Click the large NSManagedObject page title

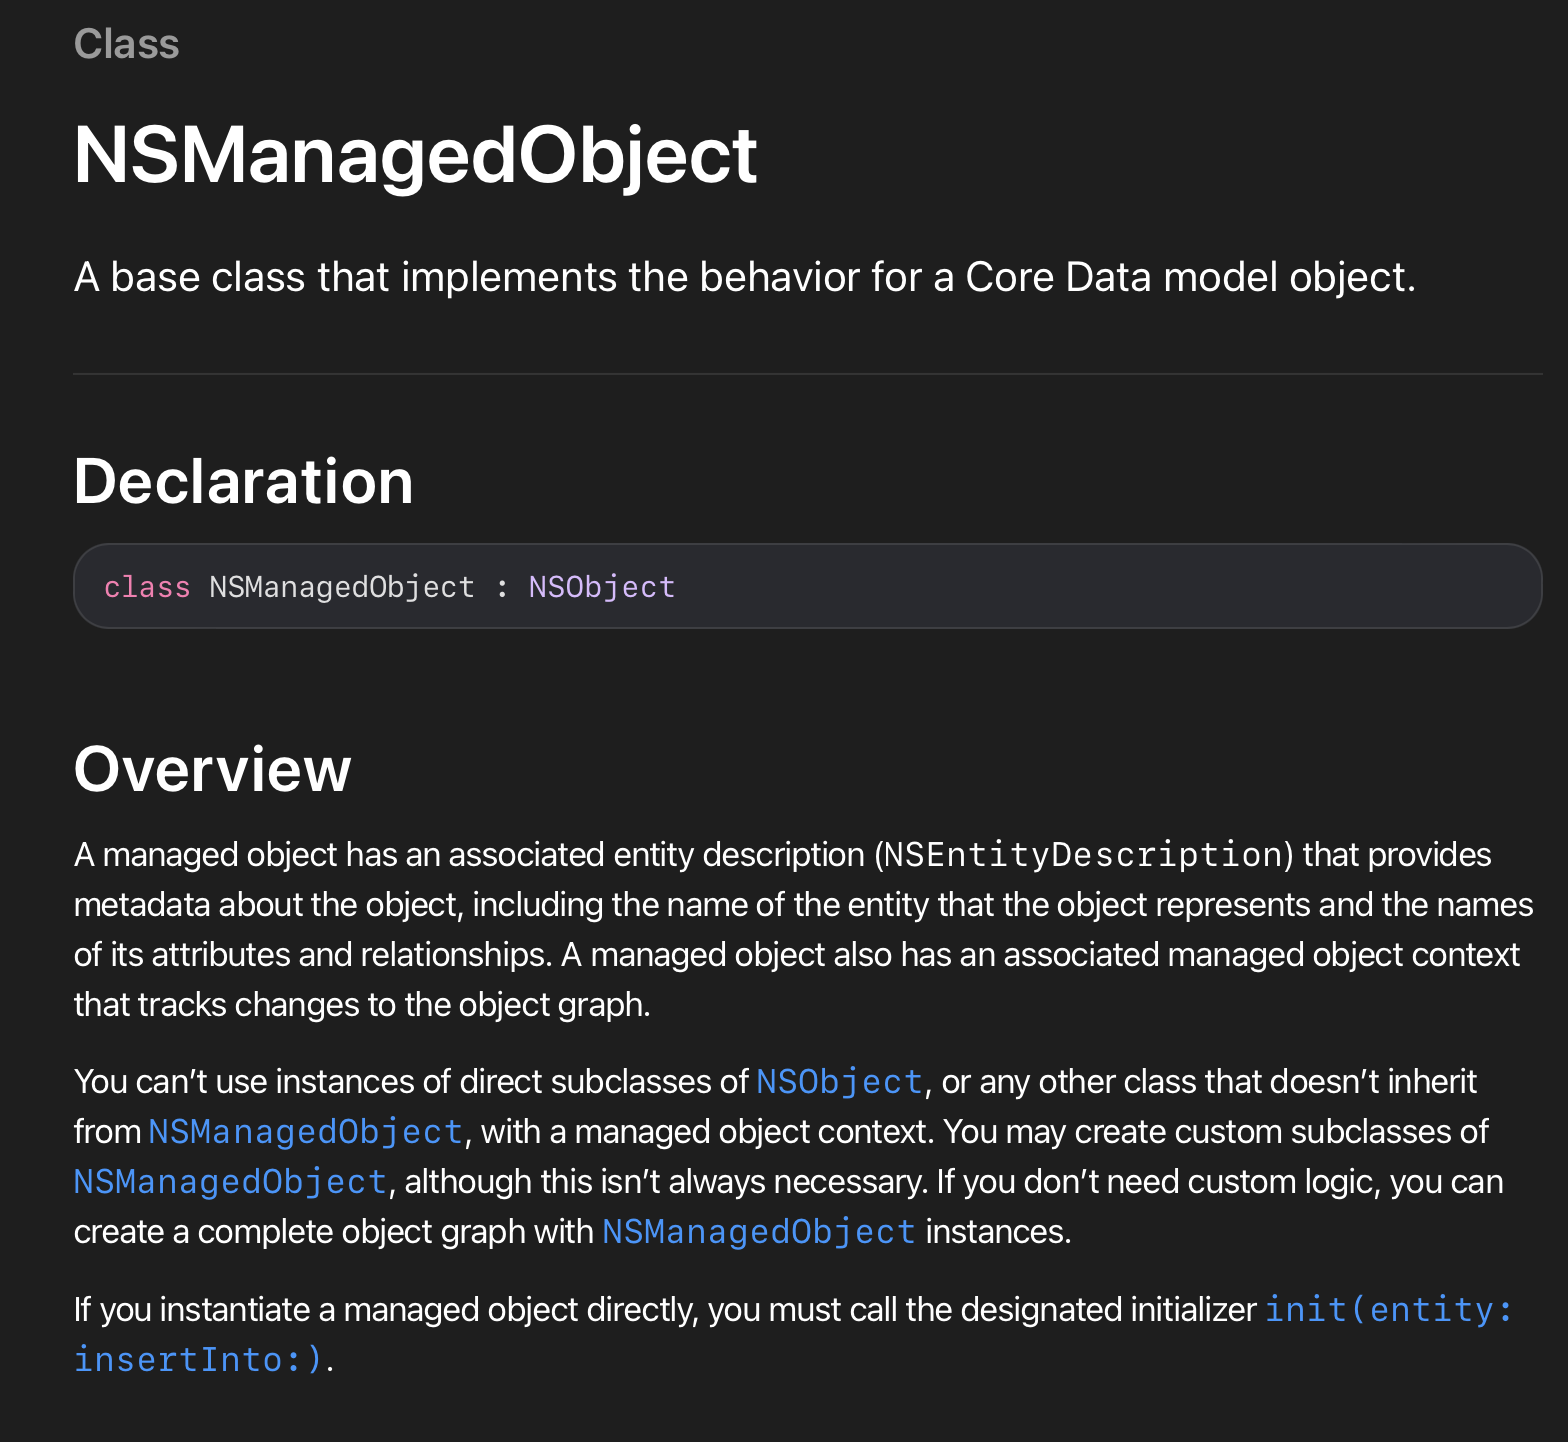click(x=415, y=155)
